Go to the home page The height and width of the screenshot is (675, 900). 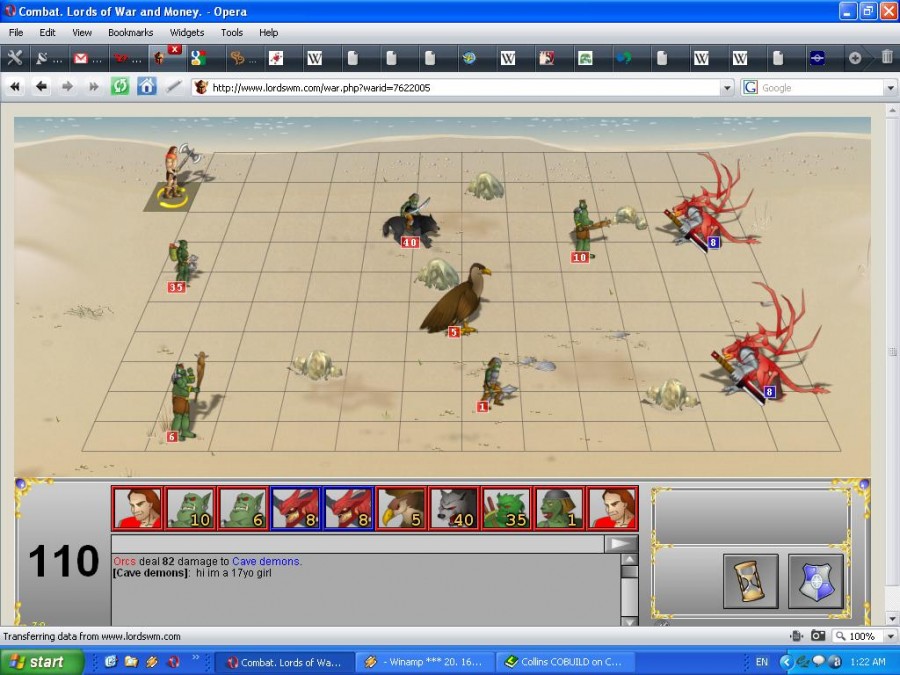(x=146, y=87)
